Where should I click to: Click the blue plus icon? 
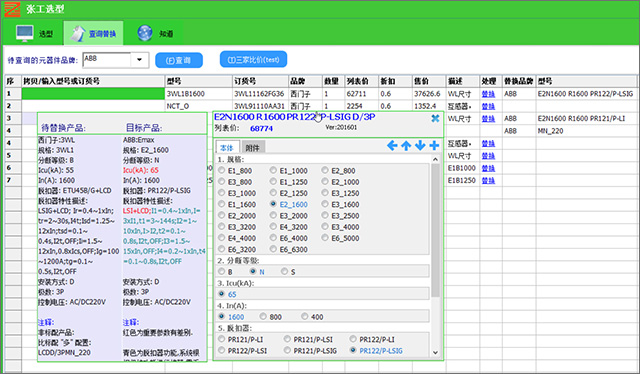pos(434,145)
